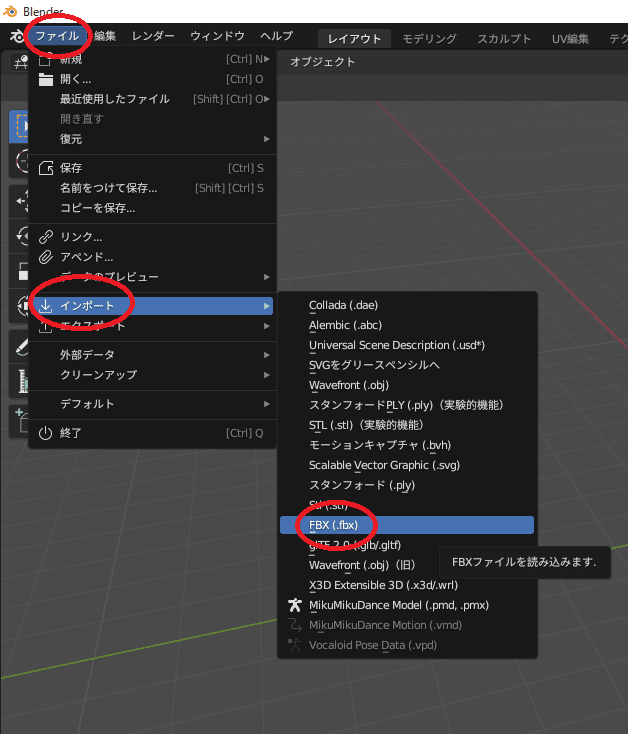Choose STL (.stl) (実験的機能) importer
Viewport: 628px width, 734px height.
(x=407, y=425)
